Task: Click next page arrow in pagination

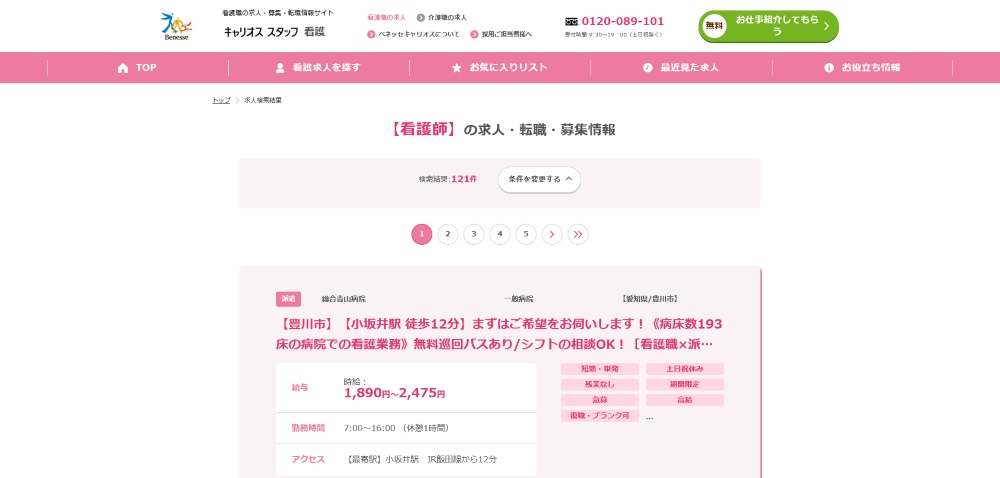Action: coord(552,235)
